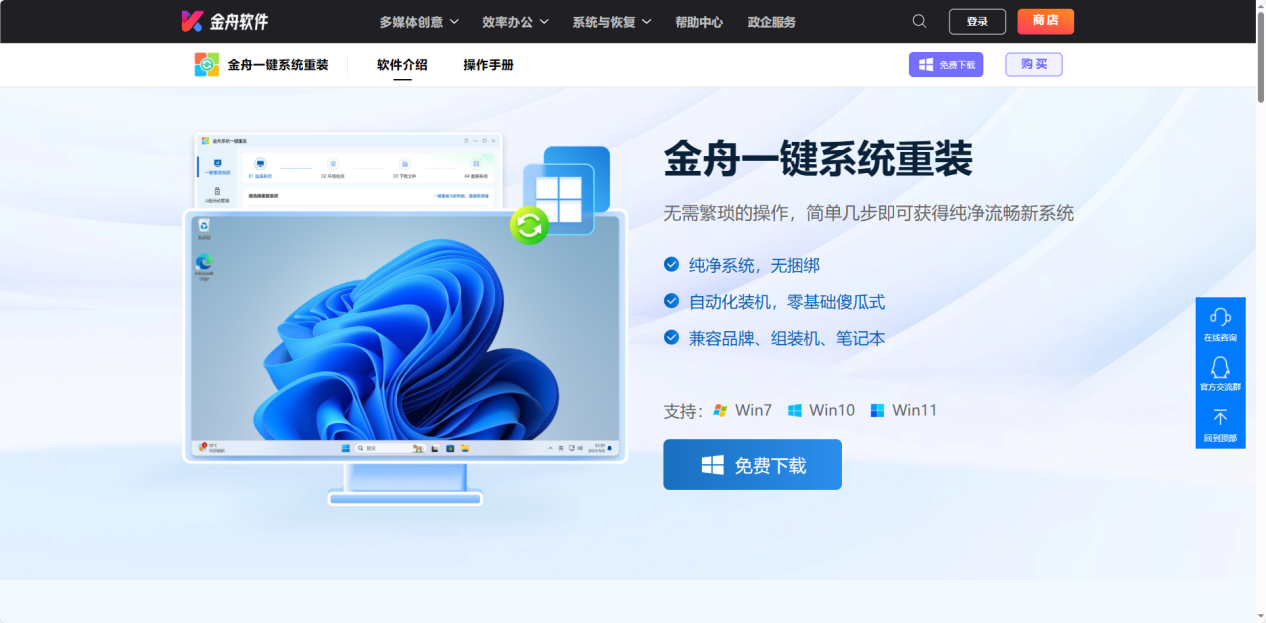
Task: Click the back-to-top arrow icon on the right
Action: coord(1220,417)
